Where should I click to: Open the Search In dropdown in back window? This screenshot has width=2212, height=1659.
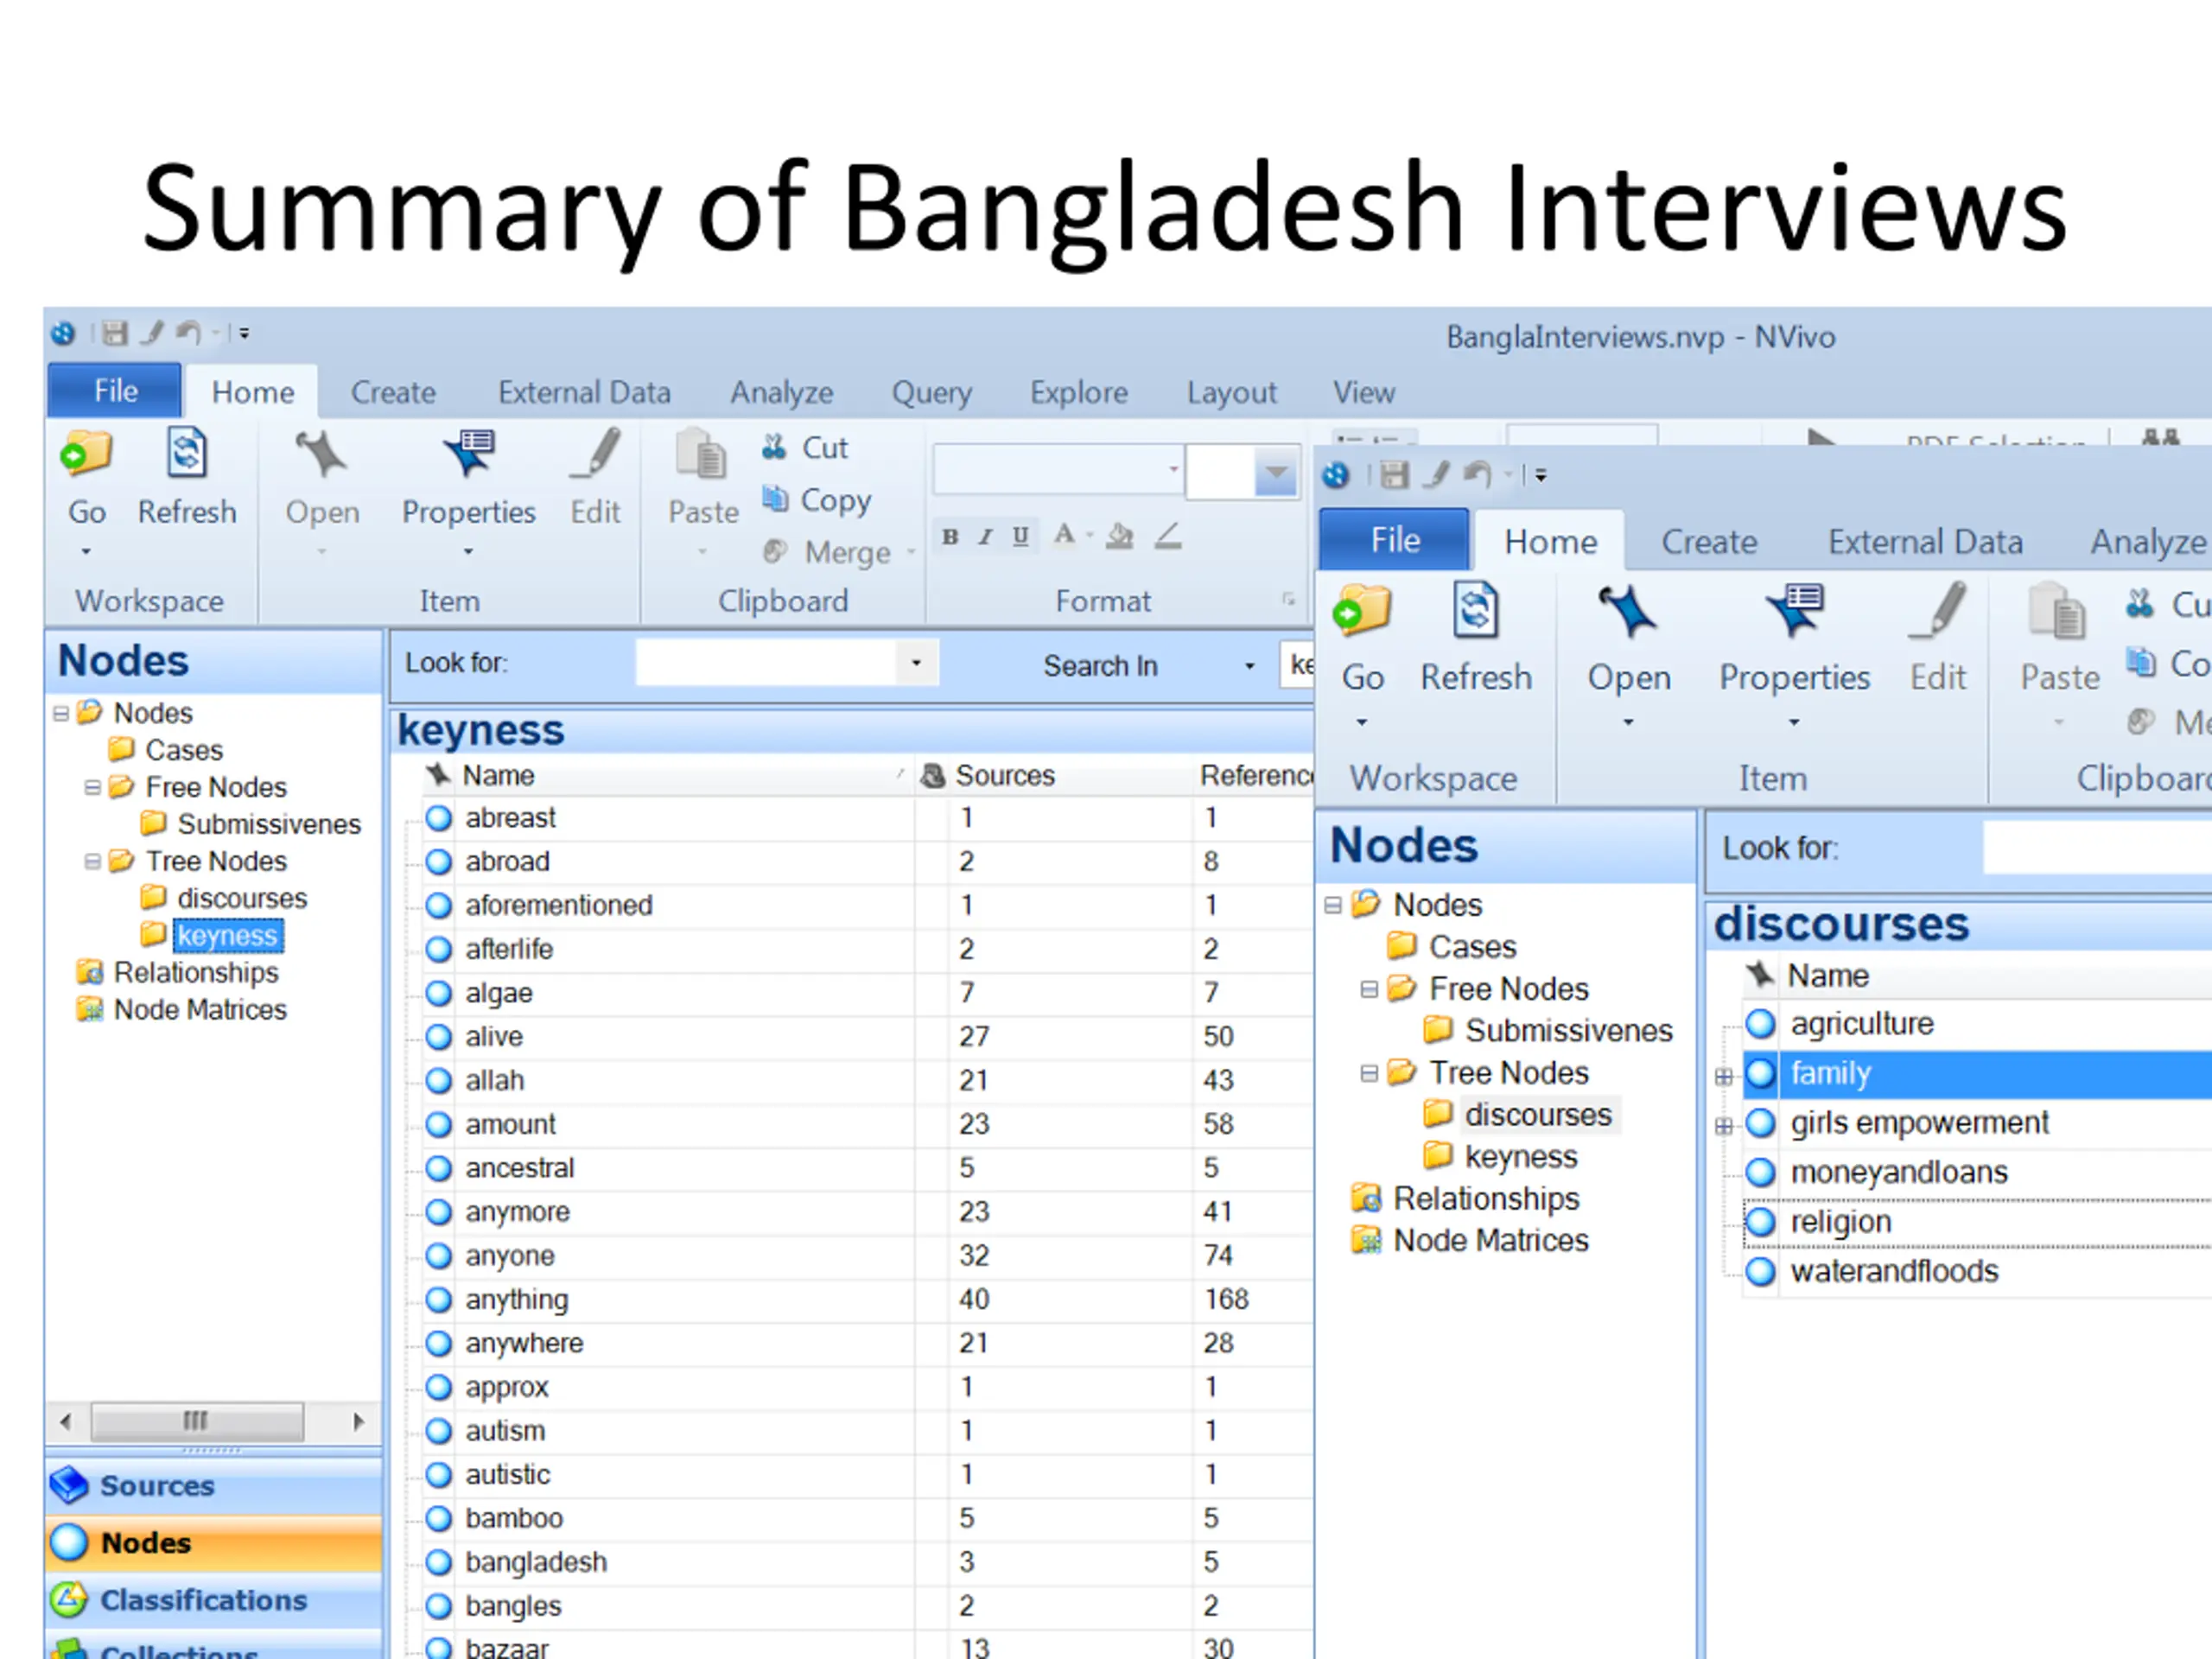(x=1249, y=667)
